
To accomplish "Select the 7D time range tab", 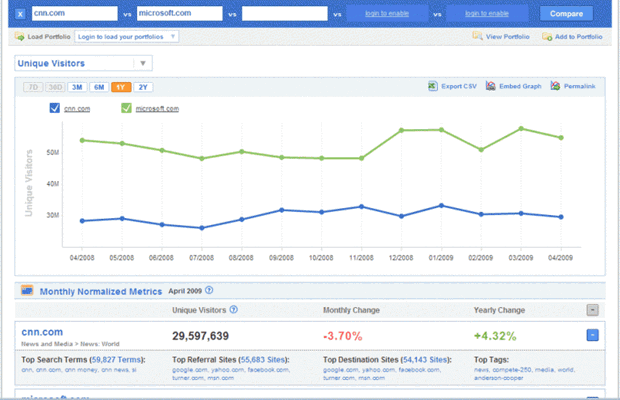I will point(33,87).
